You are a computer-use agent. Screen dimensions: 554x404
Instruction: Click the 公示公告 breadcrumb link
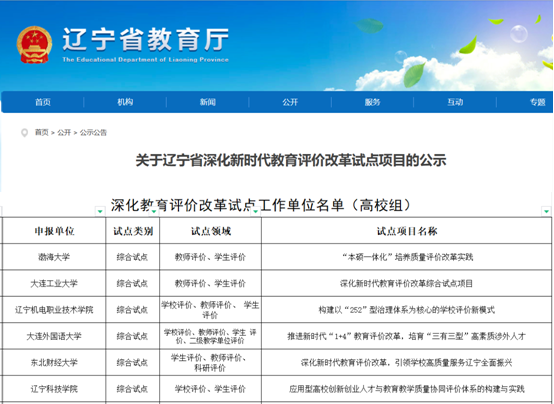point(93,133)
